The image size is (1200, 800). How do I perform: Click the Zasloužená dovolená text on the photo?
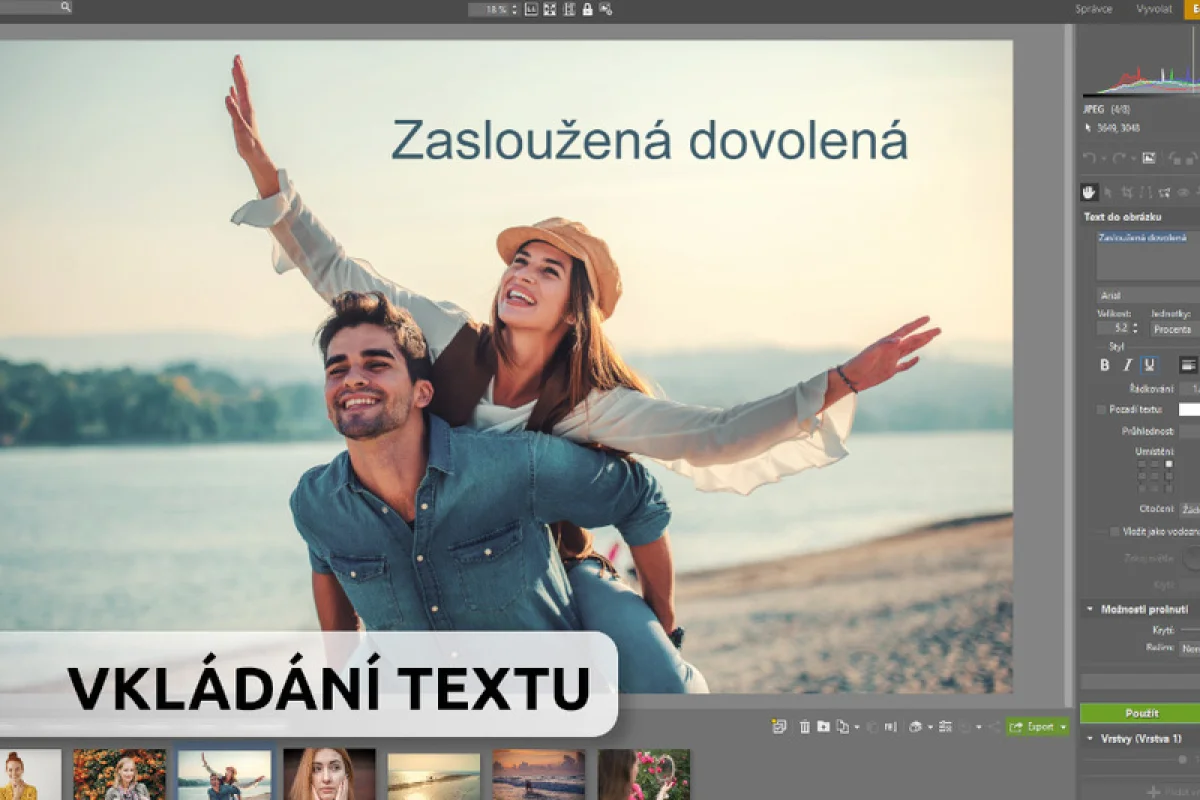tap(649, 140)
